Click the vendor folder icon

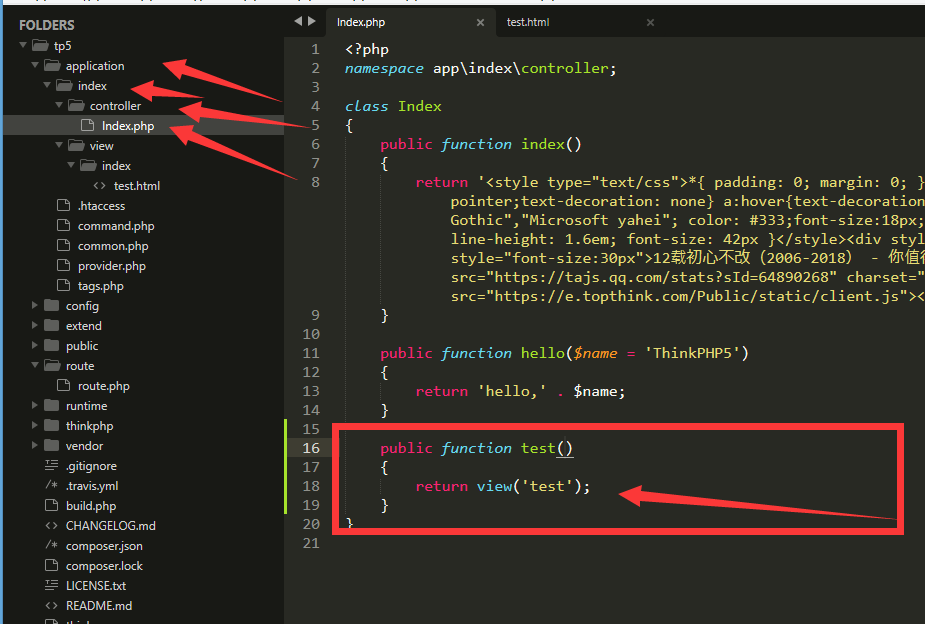(x=52, y=445)
